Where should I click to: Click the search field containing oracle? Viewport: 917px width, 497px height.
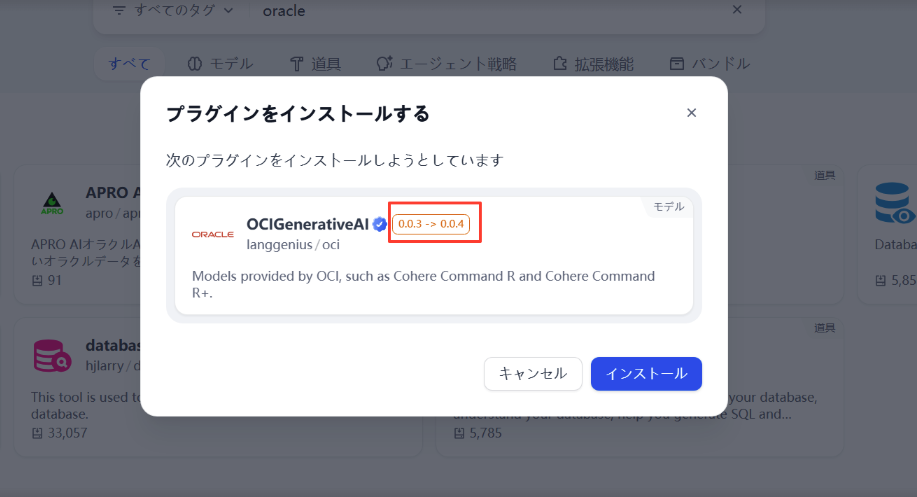[x=491, y=11]
